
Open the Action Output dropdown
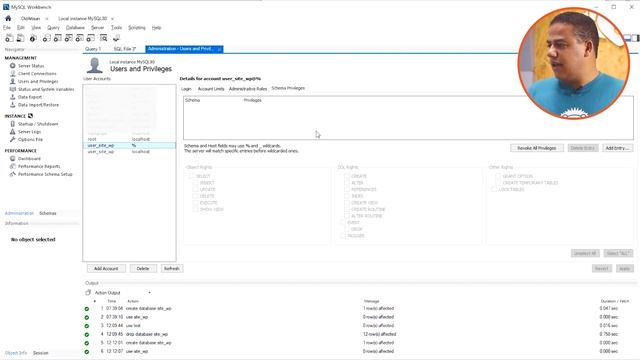click(149, 293)
